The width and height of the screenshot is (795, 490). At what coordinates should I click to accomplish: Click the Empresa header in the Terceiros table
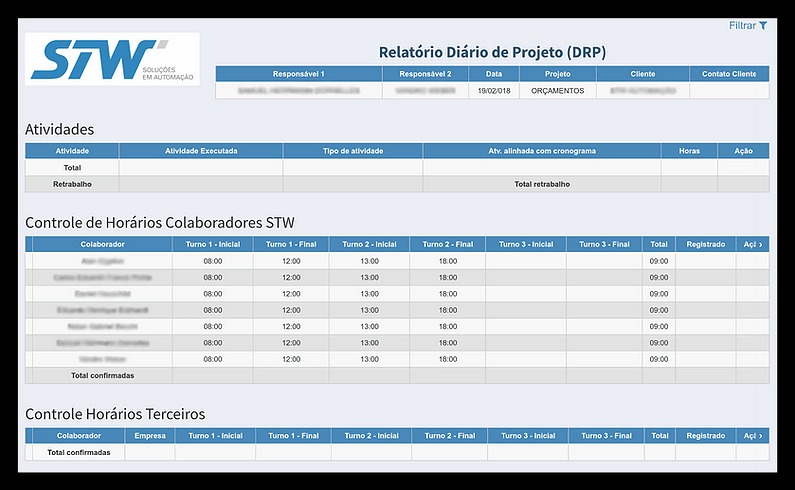point(150,436)
